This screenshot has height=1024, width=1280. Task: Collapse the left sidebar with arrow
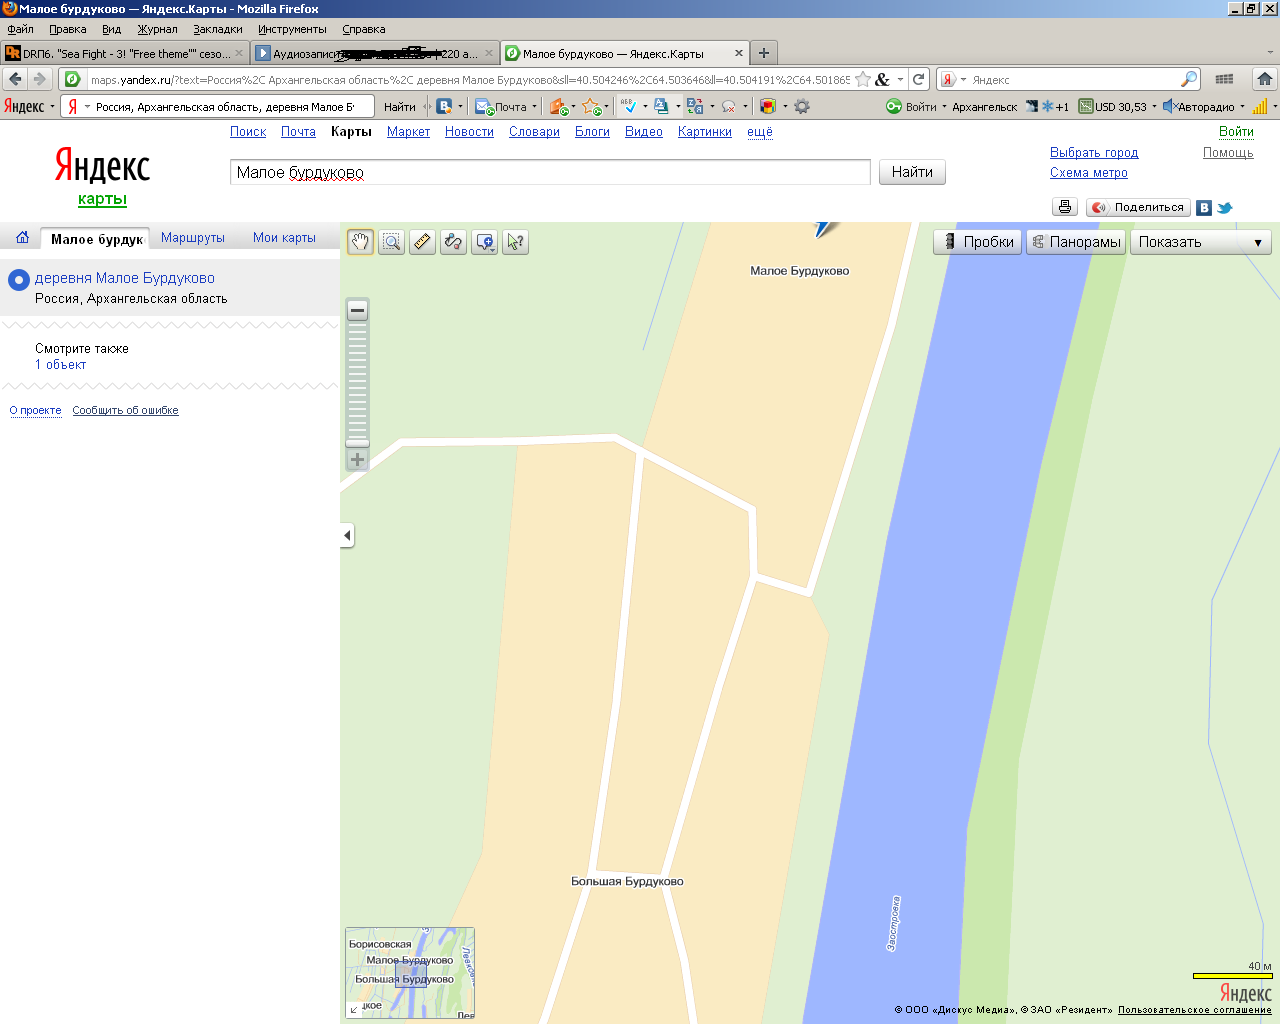347,536
